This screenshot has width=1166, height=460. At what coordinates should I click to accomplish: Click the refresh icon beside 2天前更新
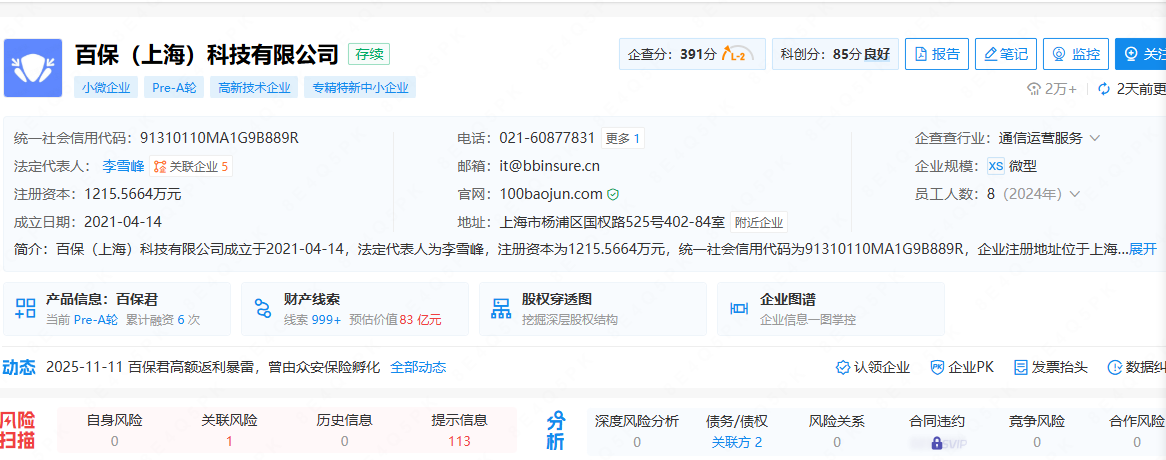pos(1104,89)
